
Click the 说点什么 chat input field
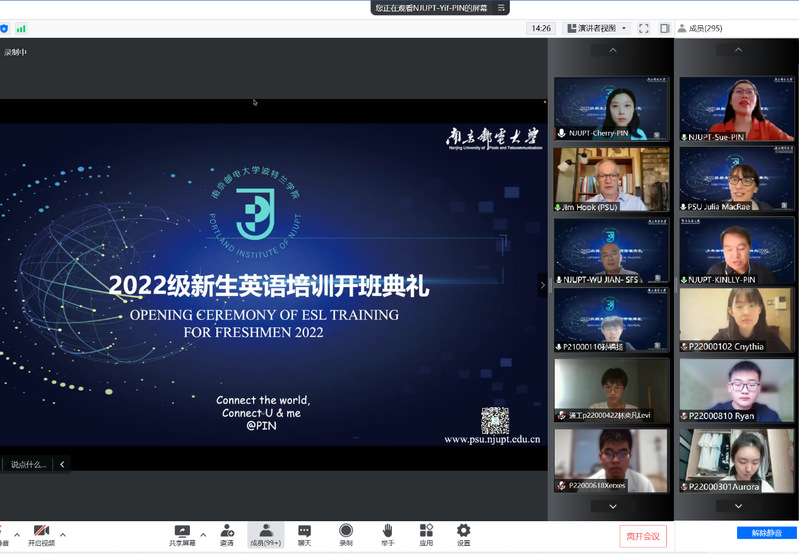(28, 464)
